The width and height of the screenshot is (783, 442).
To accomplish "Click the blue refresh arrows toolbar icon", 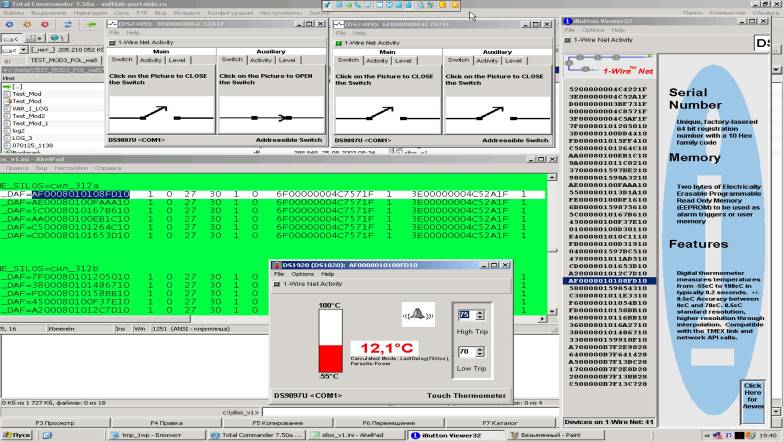I will click(x=67, y=24).
